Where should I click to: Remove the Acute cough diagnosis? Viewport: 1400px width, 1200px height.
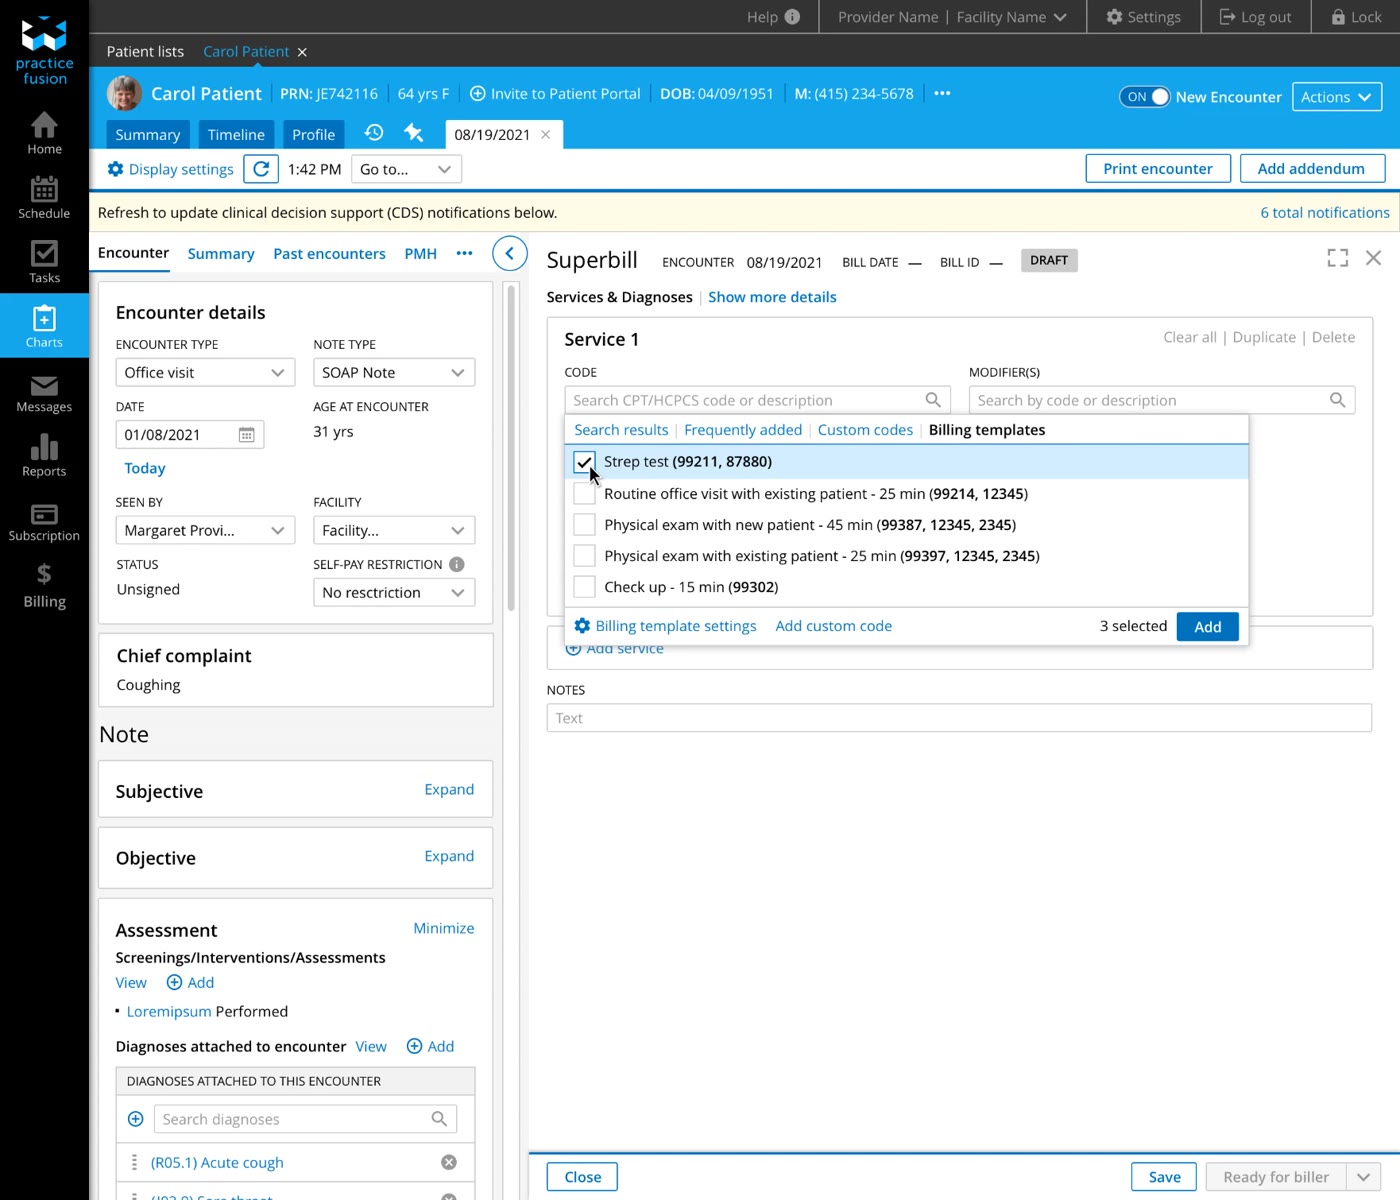pos(449,1162)
